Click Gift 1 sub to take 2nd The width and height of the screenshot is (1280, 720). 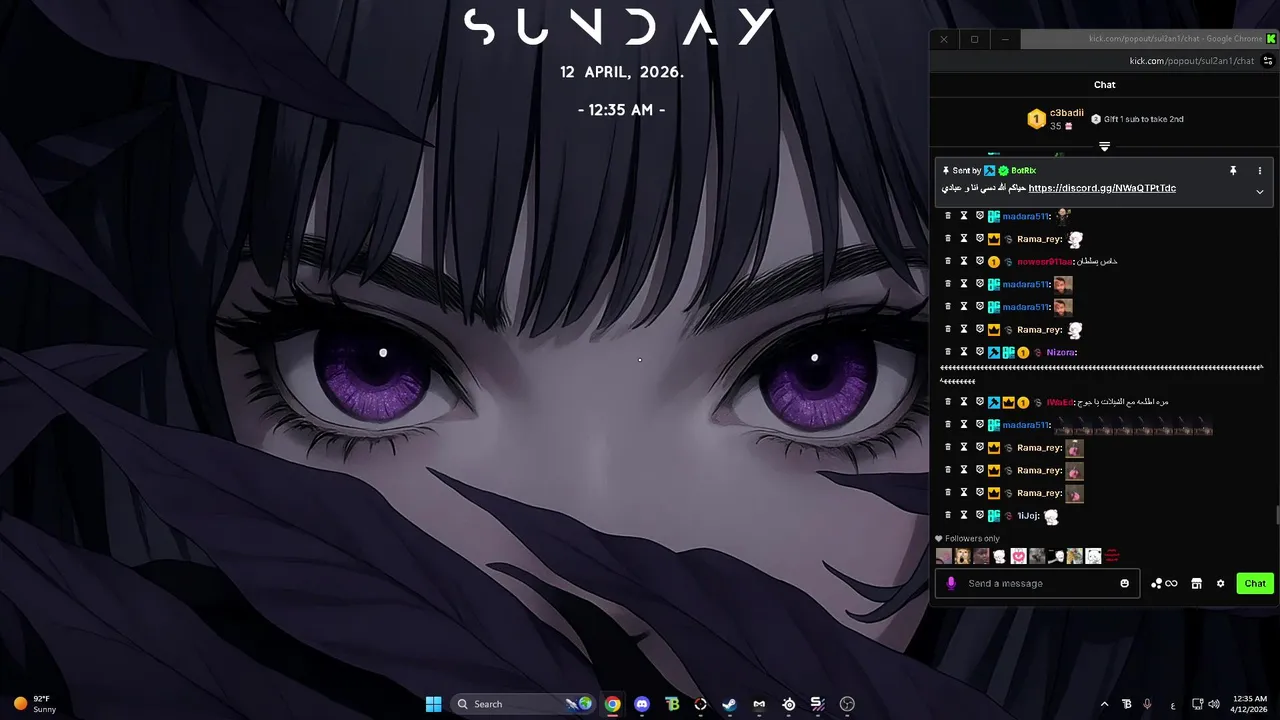[1137, 119]
